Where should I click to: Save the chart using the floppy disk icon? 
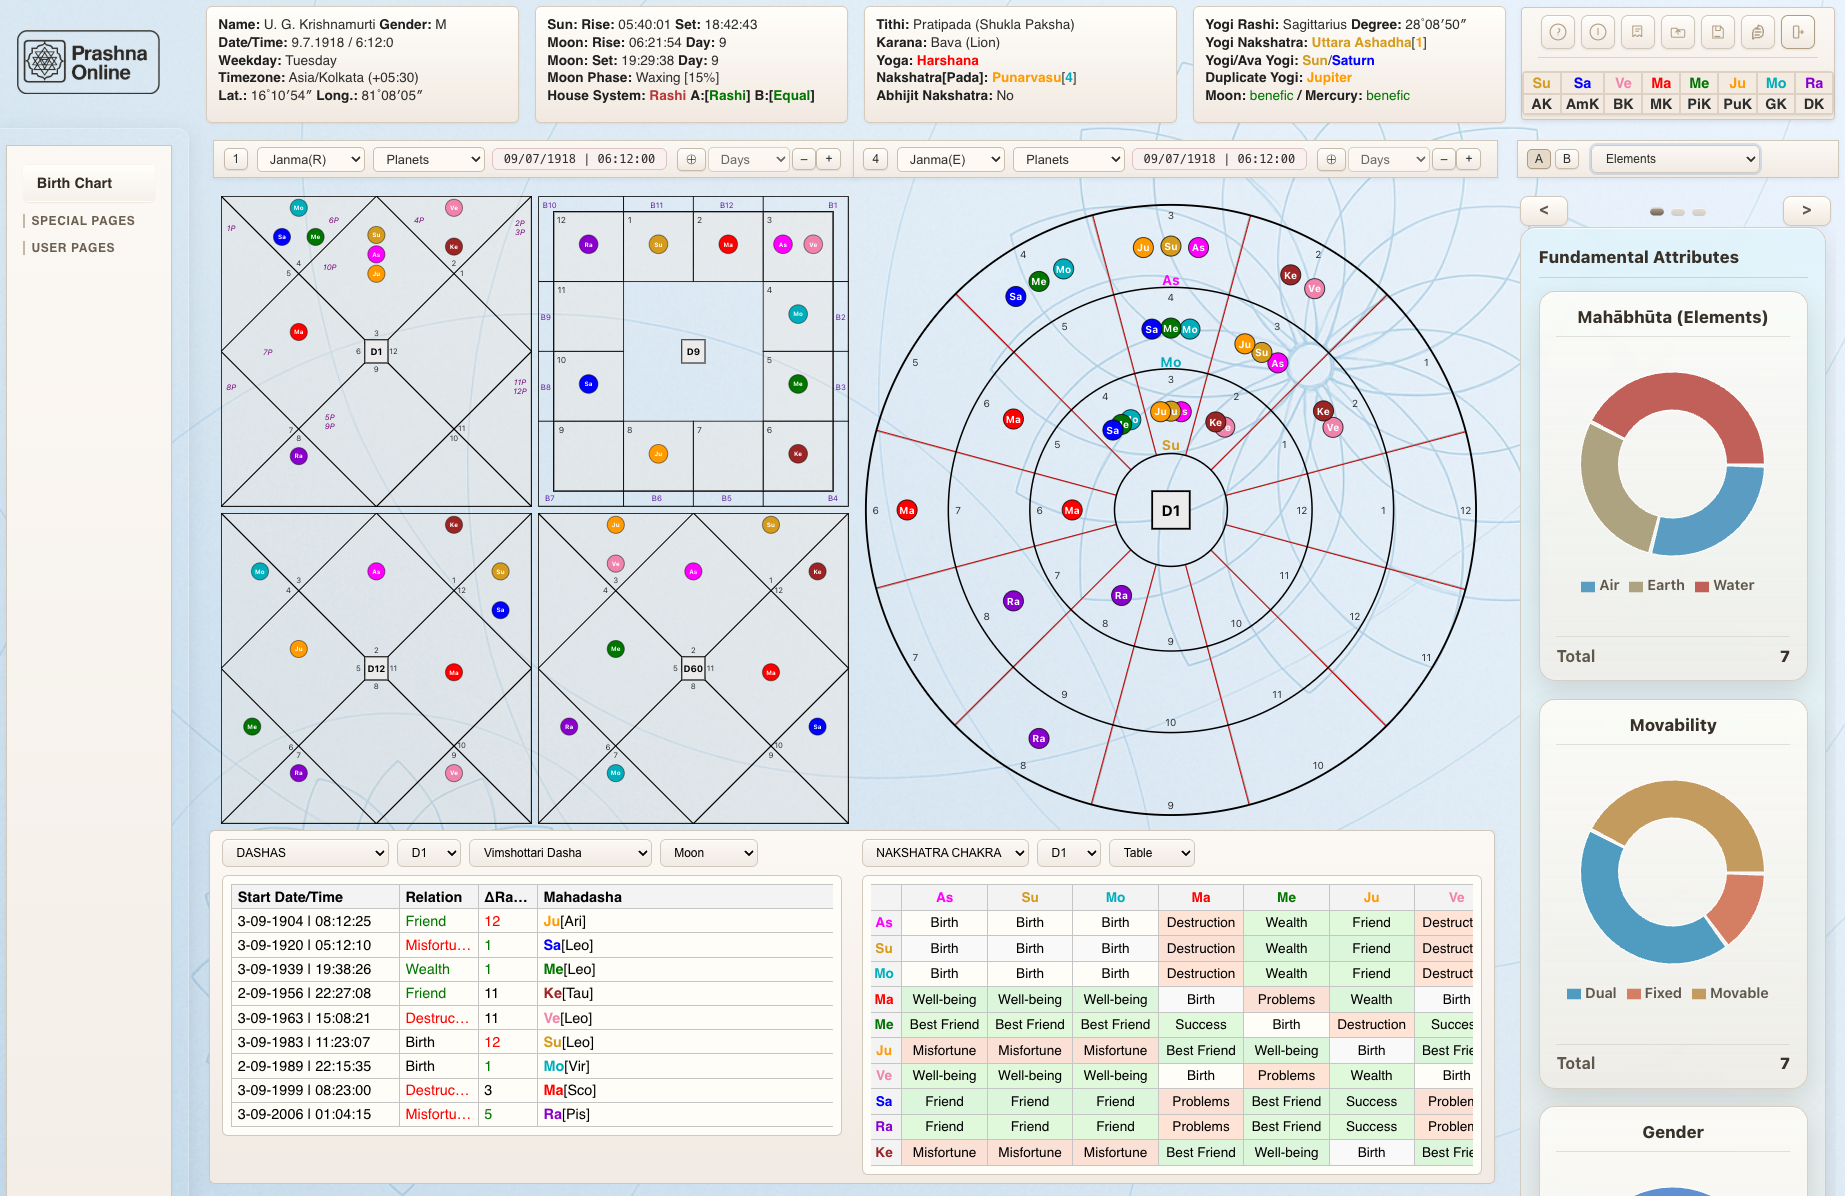click(x=1717, y=32)
